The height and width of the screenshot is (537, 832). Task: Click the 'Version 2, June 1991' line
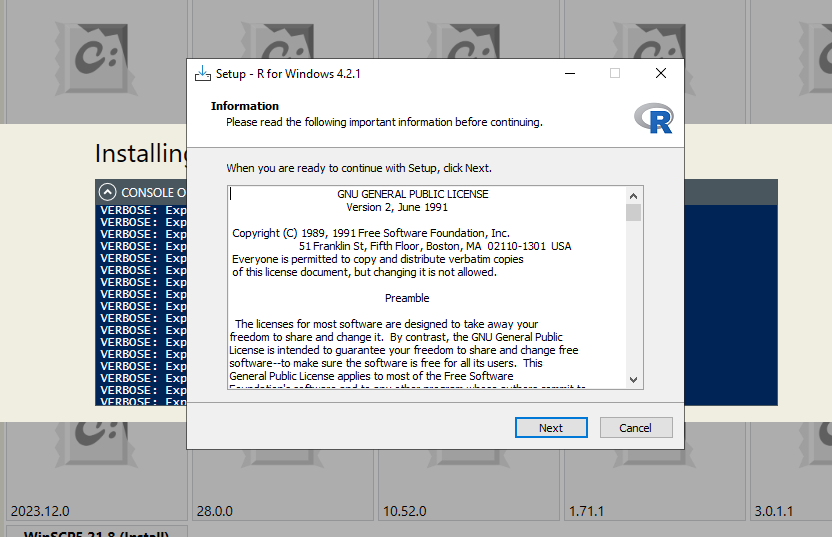pyautogui.click(x=397, y=207)
